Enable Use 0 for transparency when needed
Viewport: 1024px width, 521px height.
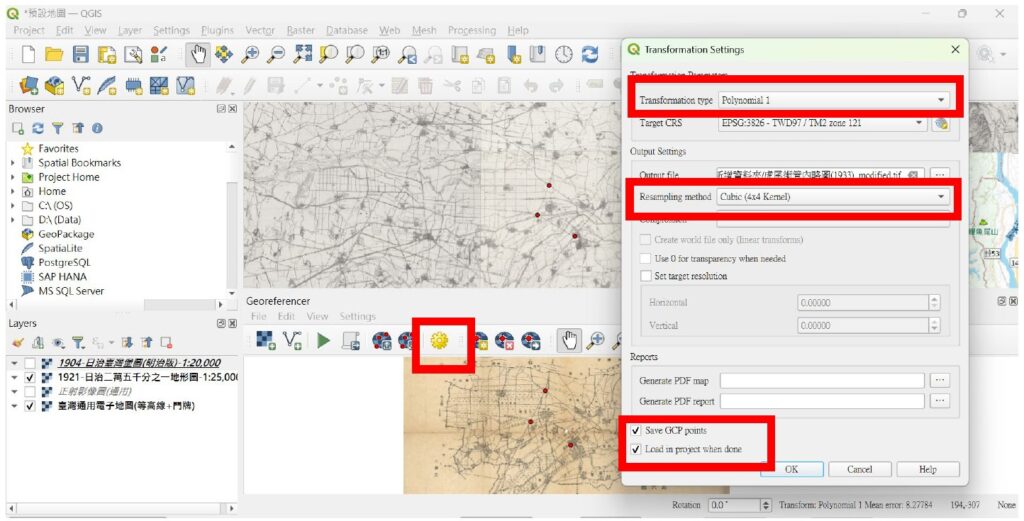point(645,259)
